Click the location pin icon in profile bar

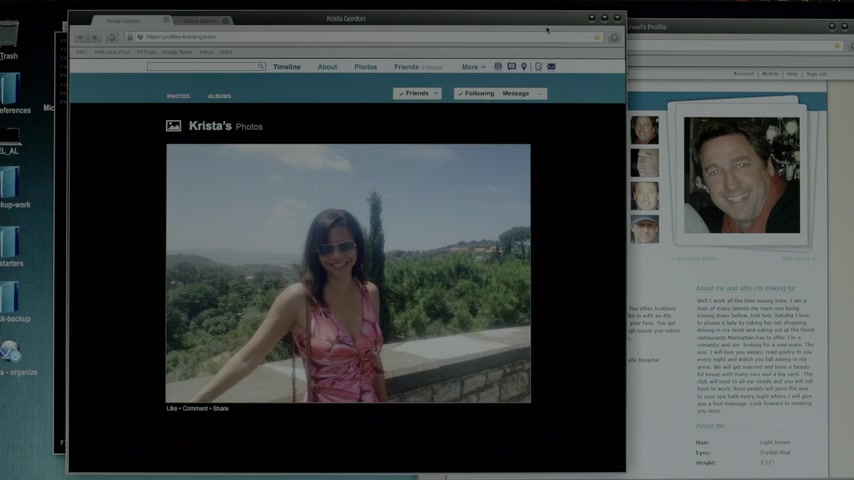[524, 67]
